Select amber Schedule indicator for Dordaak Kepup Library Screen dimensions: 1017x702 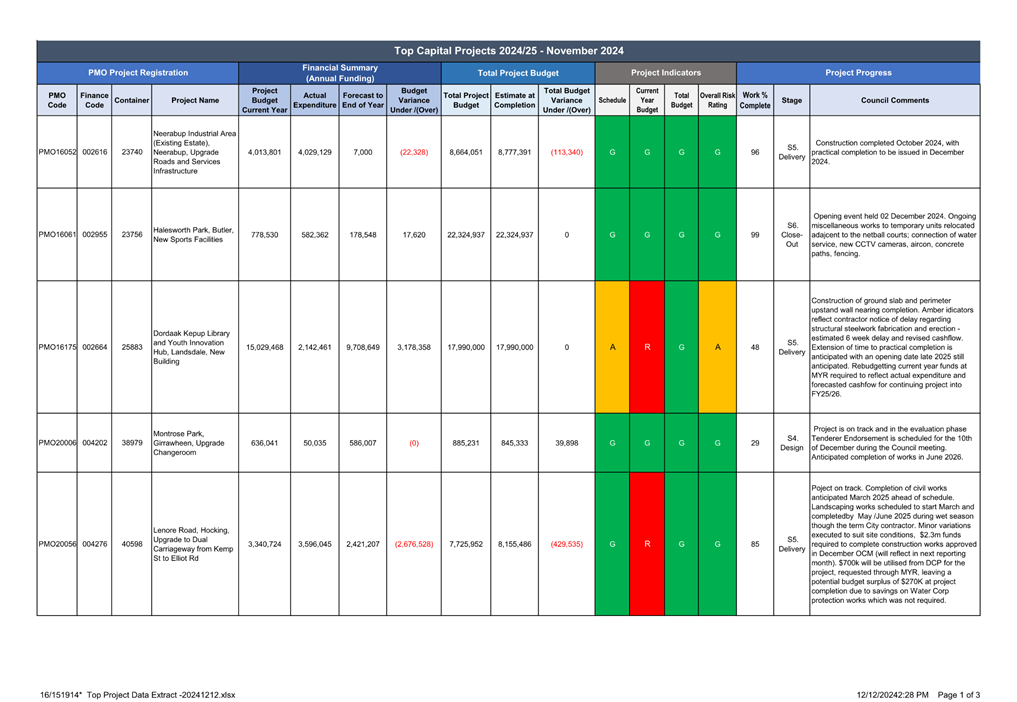(x=612, y=347)
